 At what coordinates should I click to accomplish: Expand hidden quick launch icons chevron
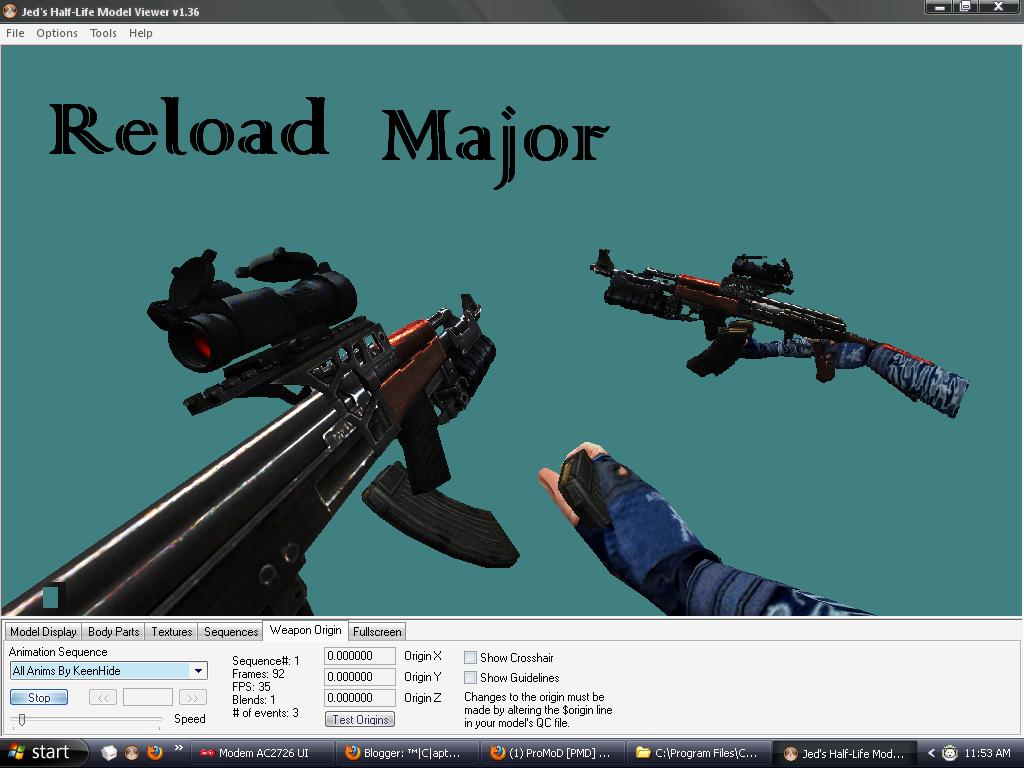[178, 749]
